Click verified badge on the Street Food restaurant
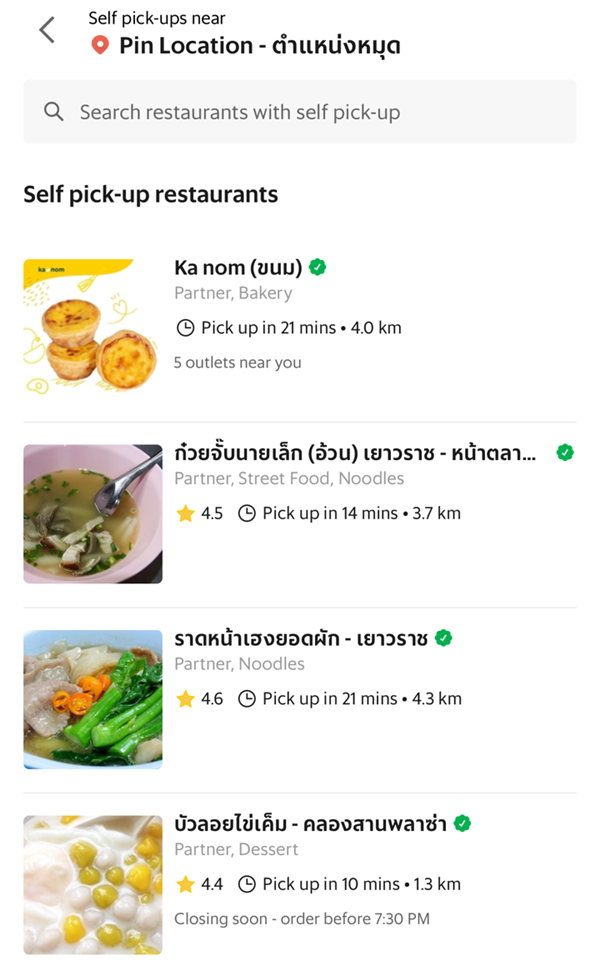The width and height of the screenshot is (600, 975). (x=565, y=453)
